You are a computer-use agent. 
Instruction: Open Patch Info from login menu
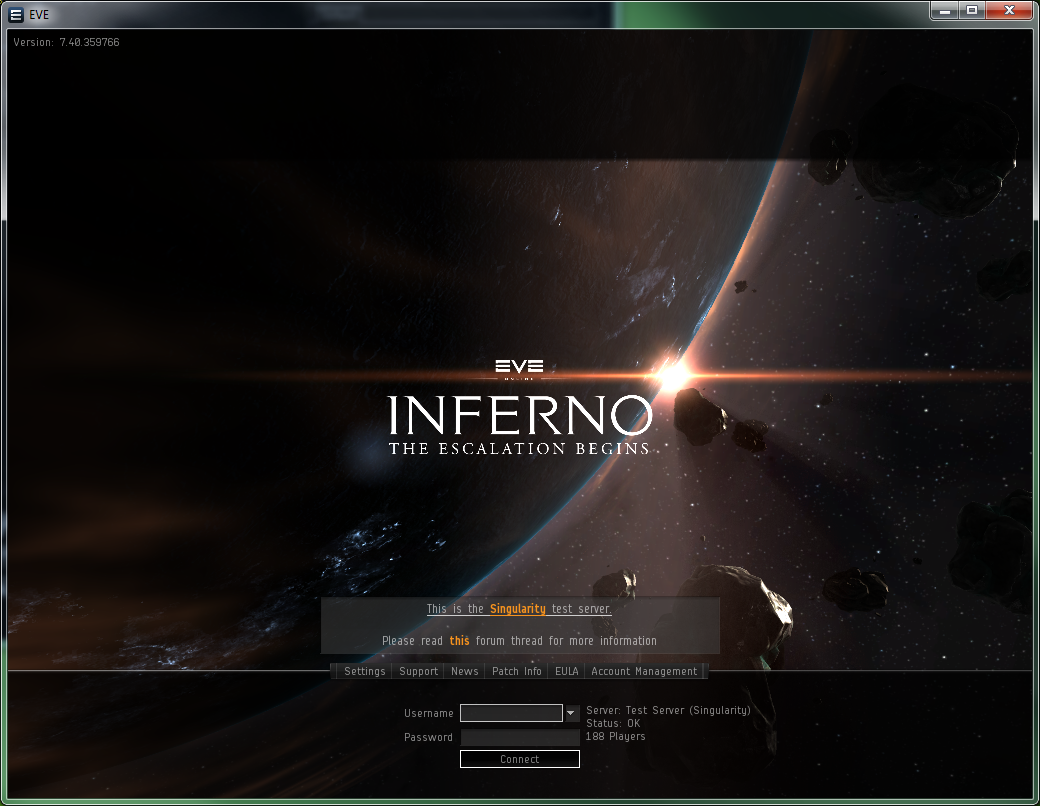pos(516,671)
